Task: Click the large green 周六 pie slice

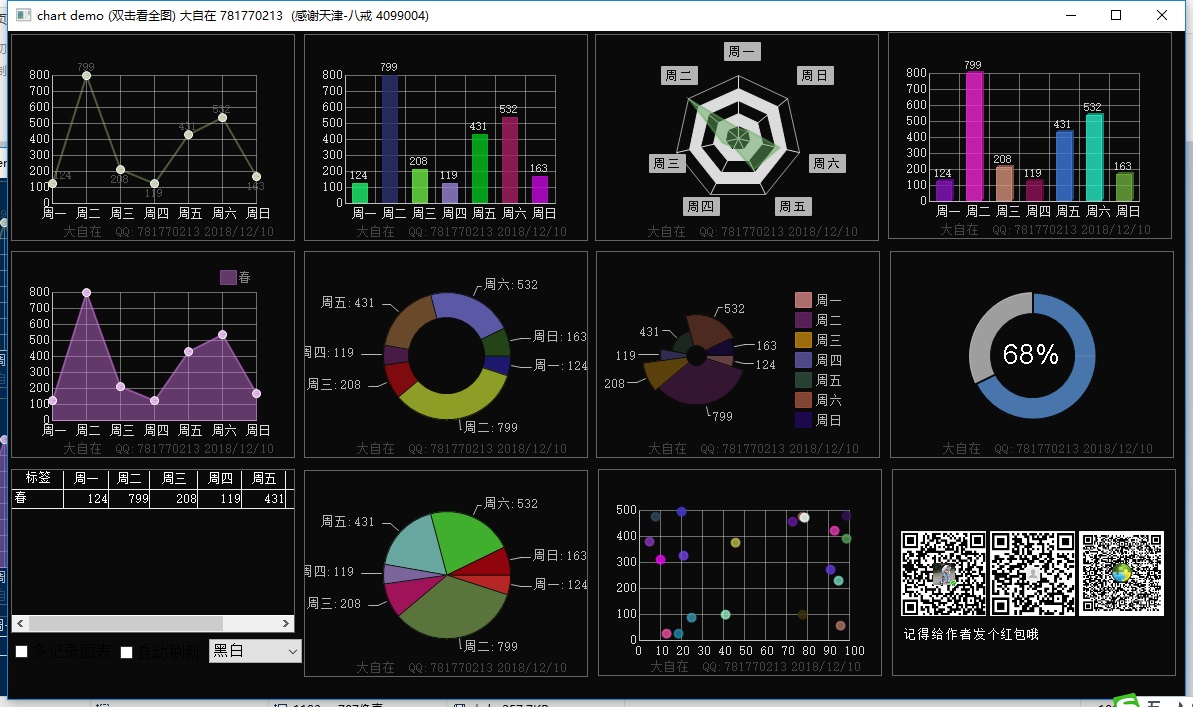Action: point(464,540)
